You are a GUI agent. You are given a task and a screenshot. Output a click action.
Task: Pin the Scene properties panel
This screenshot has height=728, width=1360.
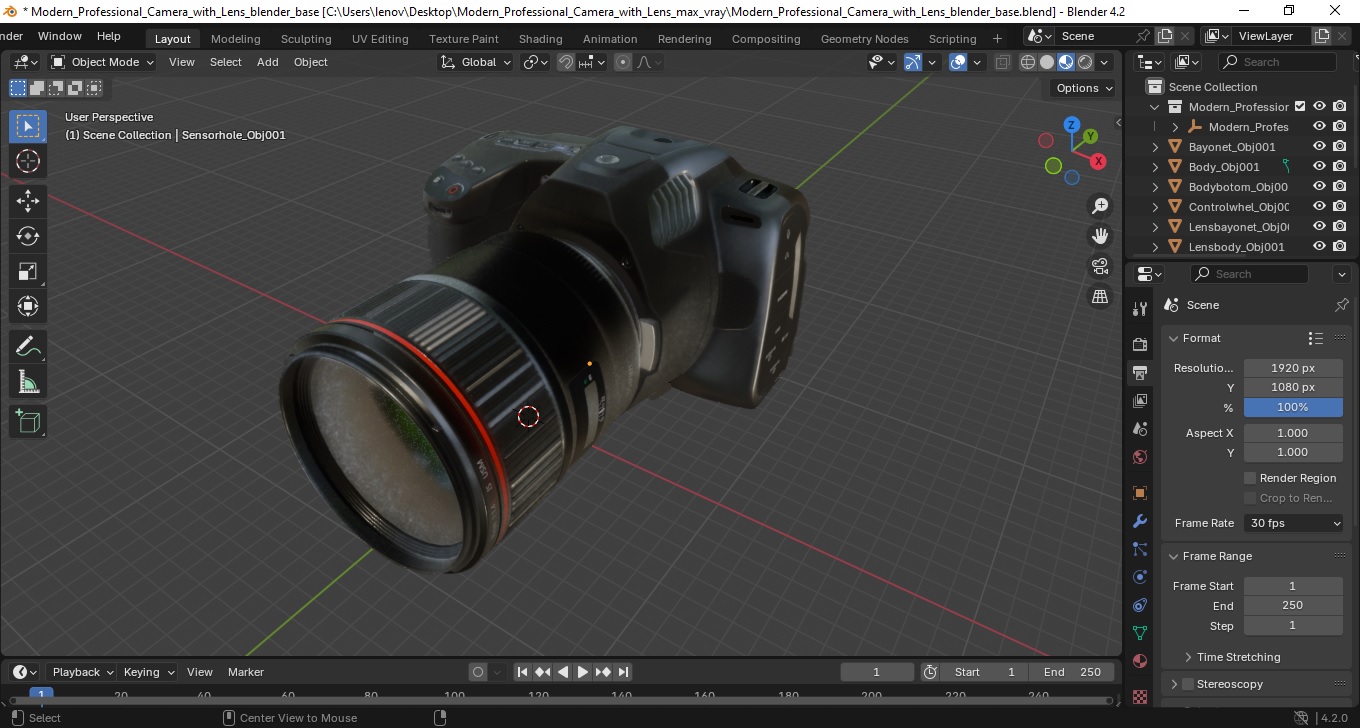[x=1342, y=305]
